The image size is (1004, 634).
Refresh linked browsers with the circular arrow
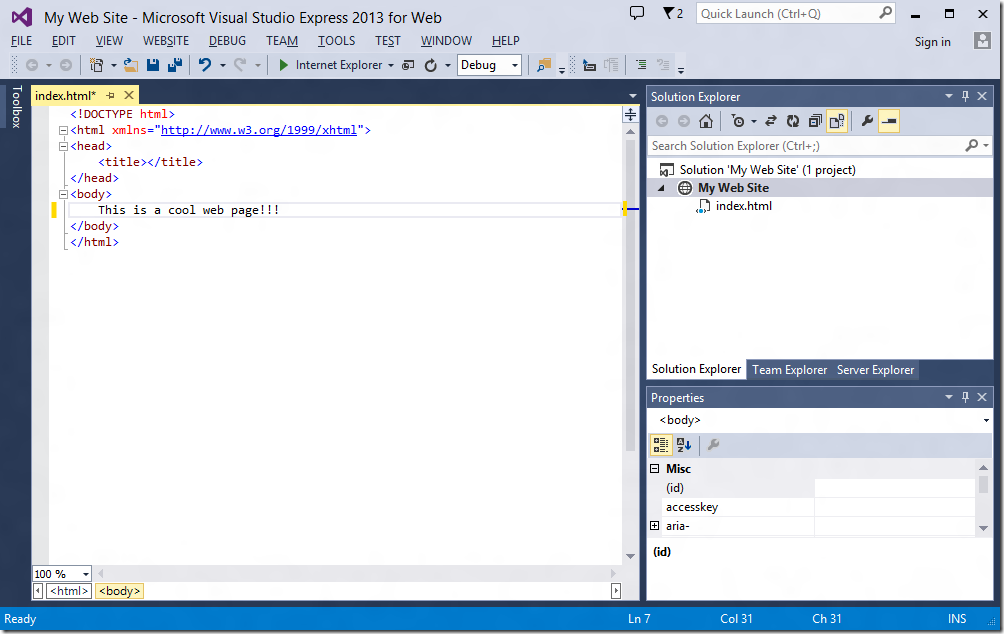click(431, 65)
